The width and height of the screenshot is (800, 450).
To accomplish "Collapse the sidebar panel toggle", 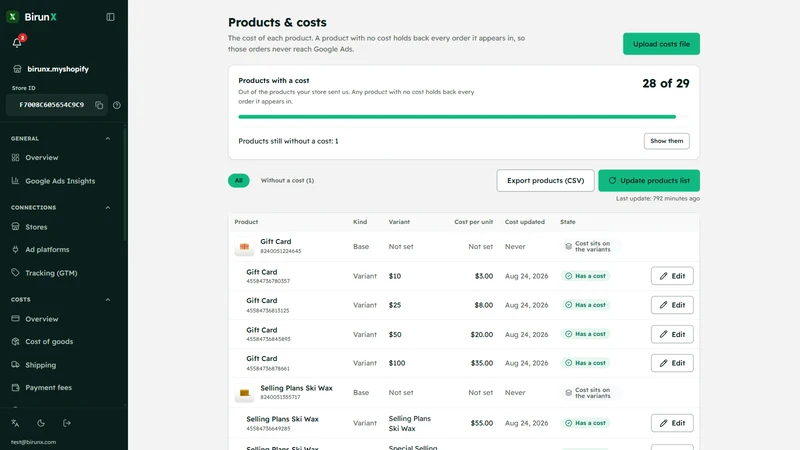I will pos(110,17).
